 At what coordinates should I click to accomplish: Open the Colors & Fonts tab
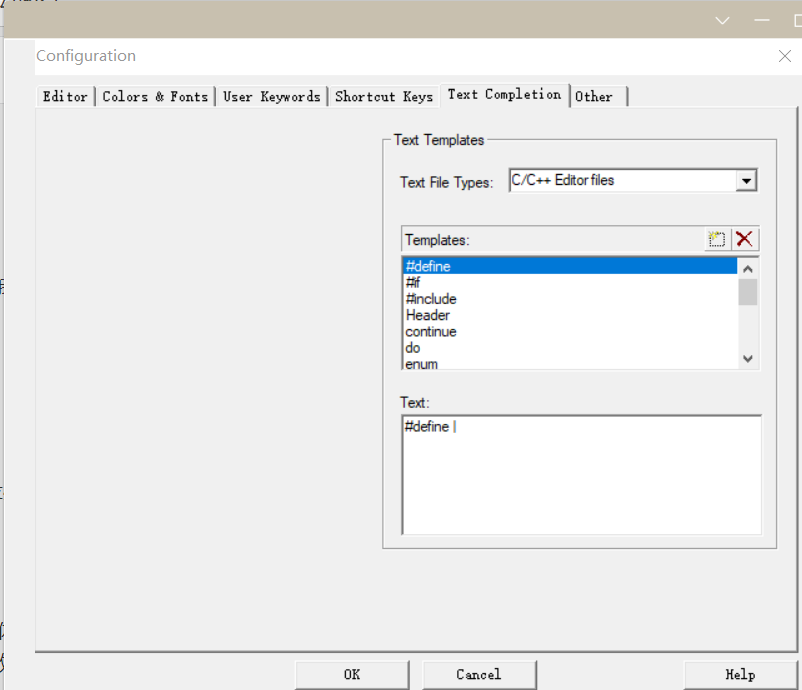coord(155,97)
